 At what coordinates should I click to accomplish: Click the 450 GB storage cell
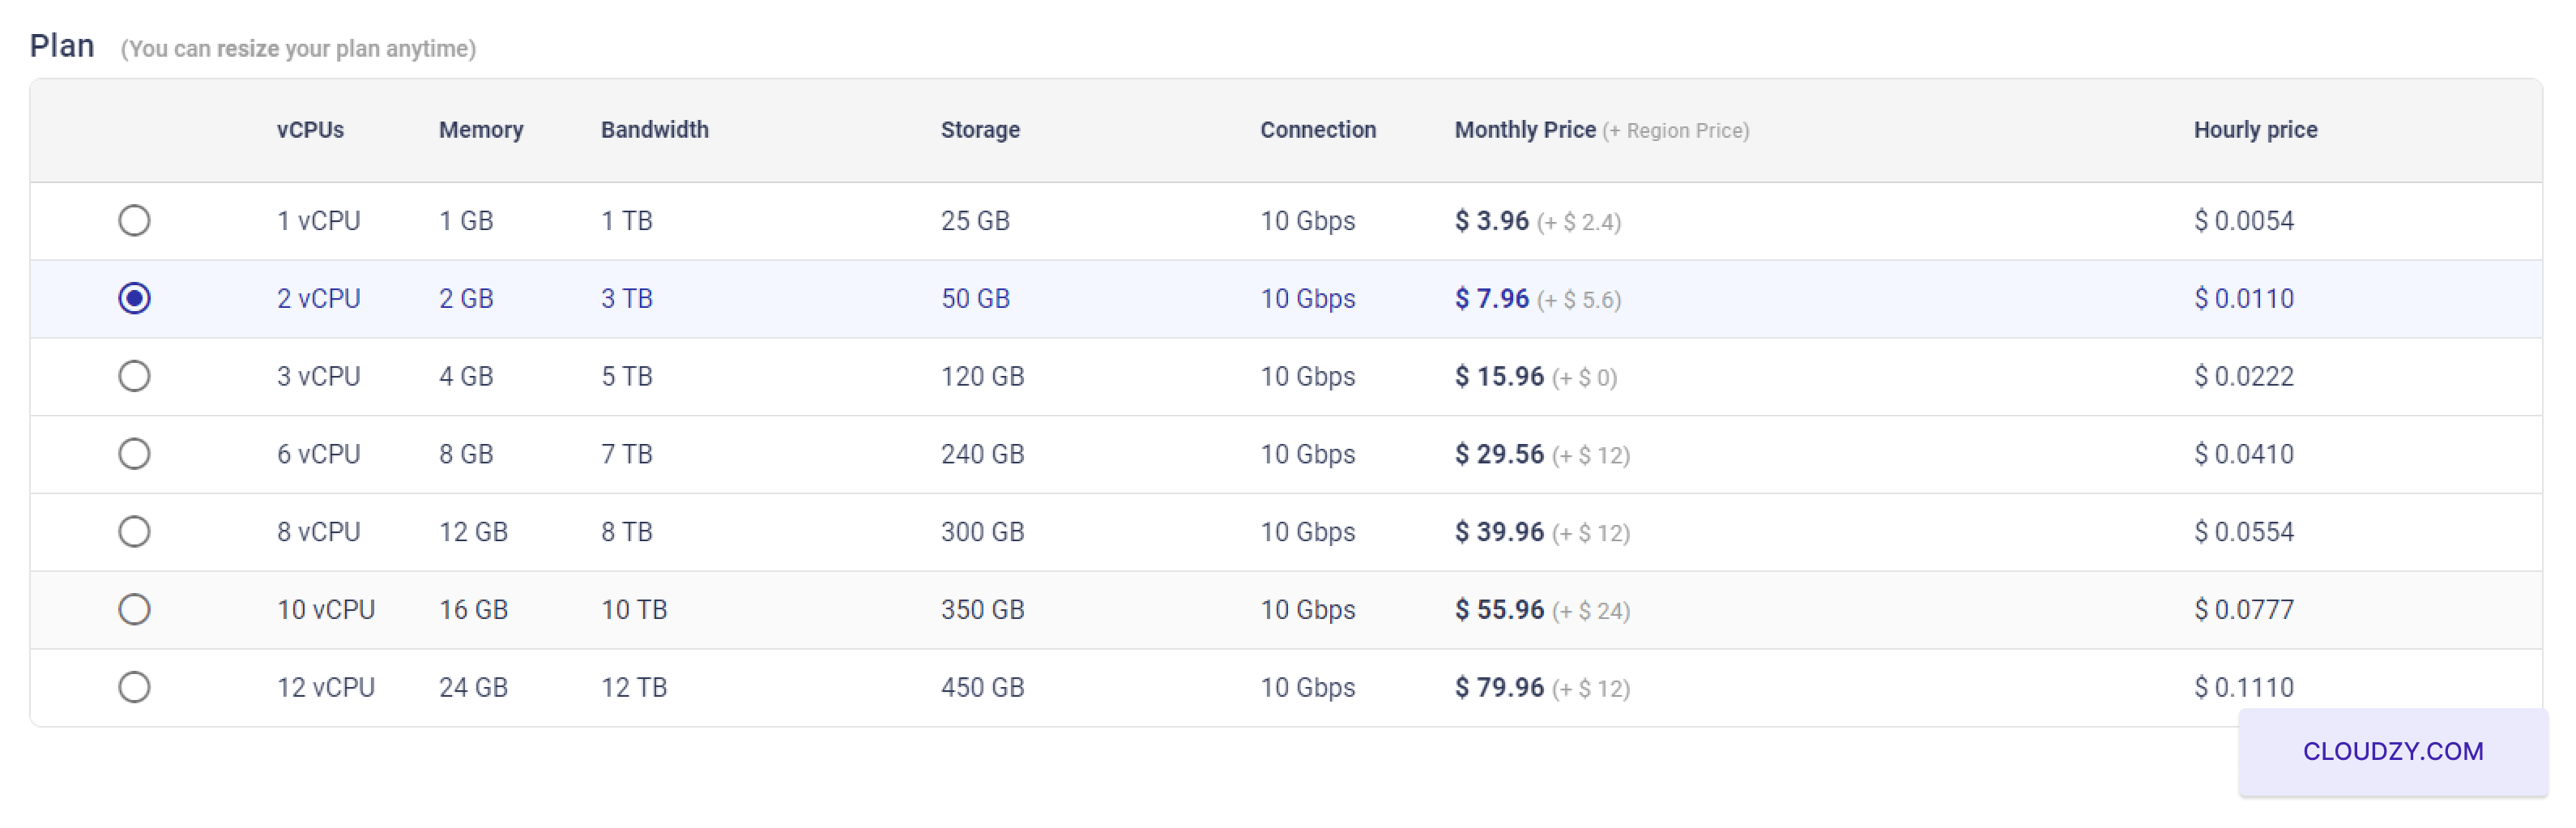coord(982,687)
